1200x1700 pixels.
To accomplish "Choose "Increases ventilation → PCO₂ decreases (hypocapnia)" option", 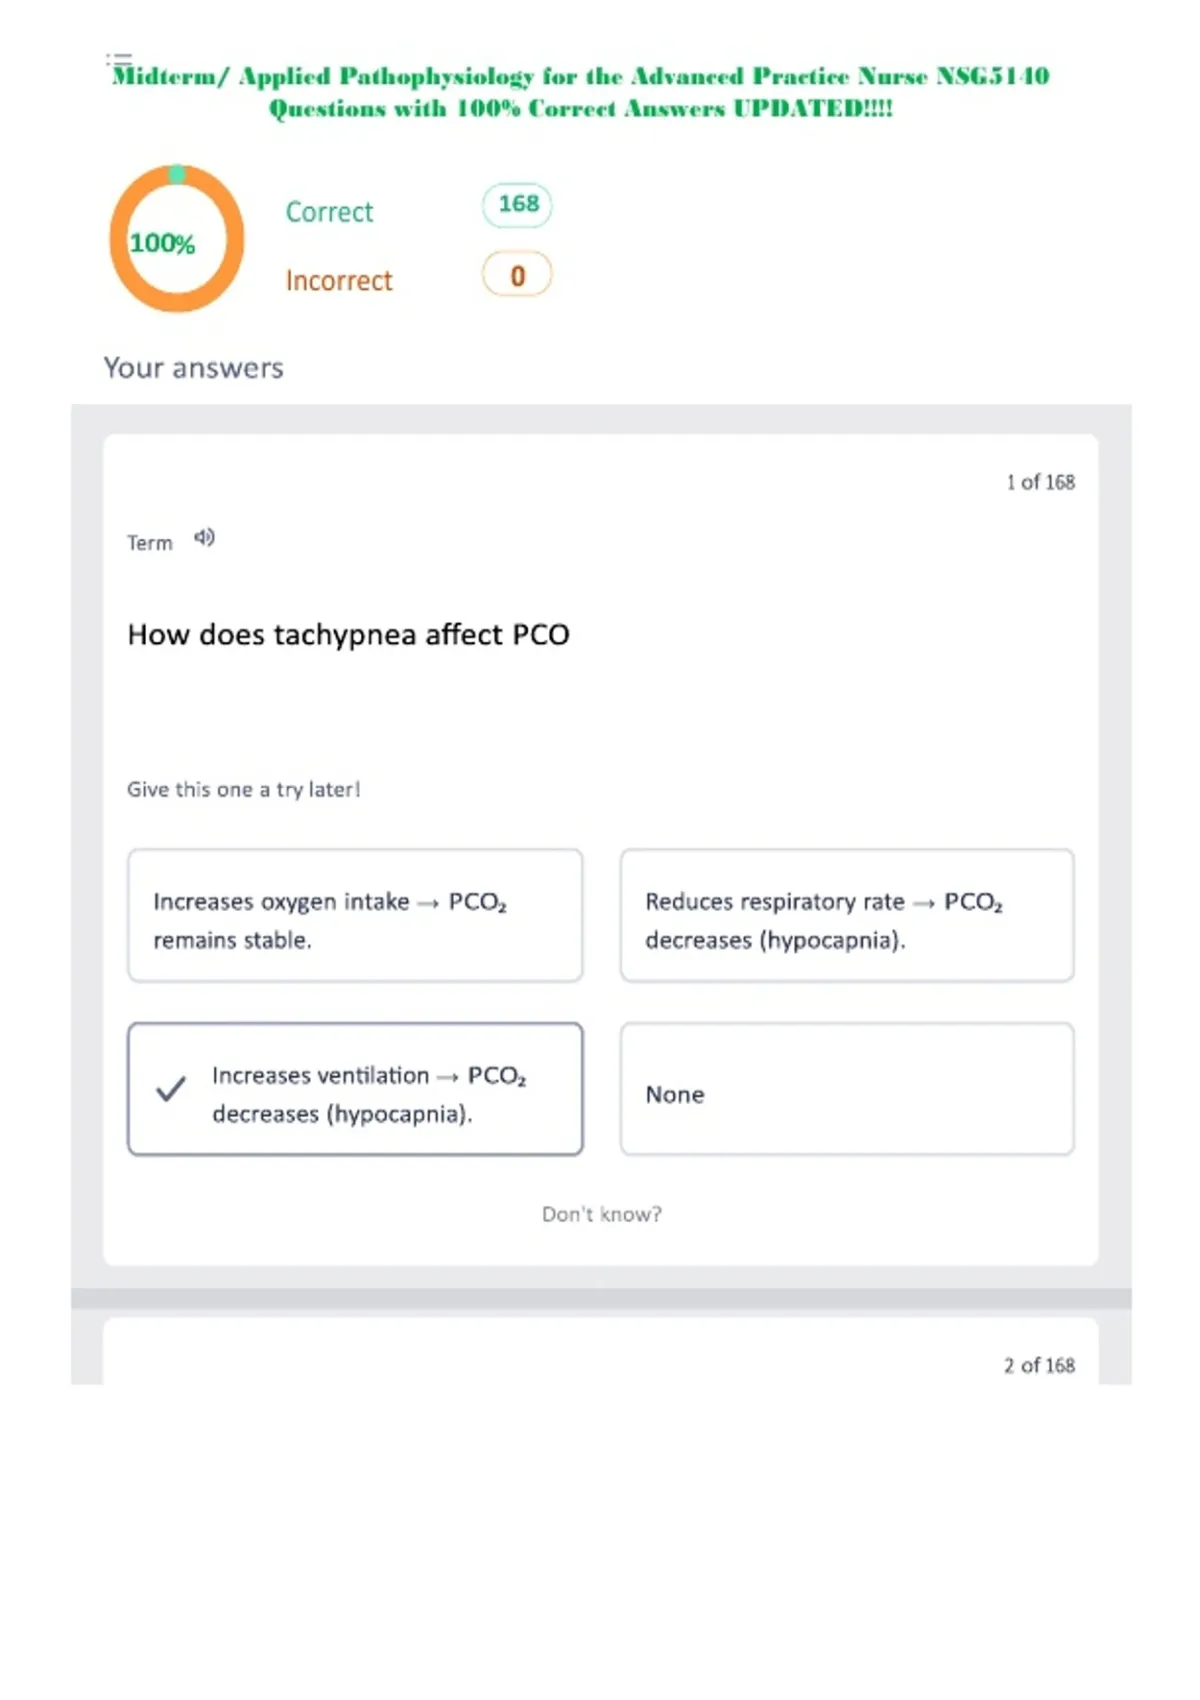I will pos(355,1089).
